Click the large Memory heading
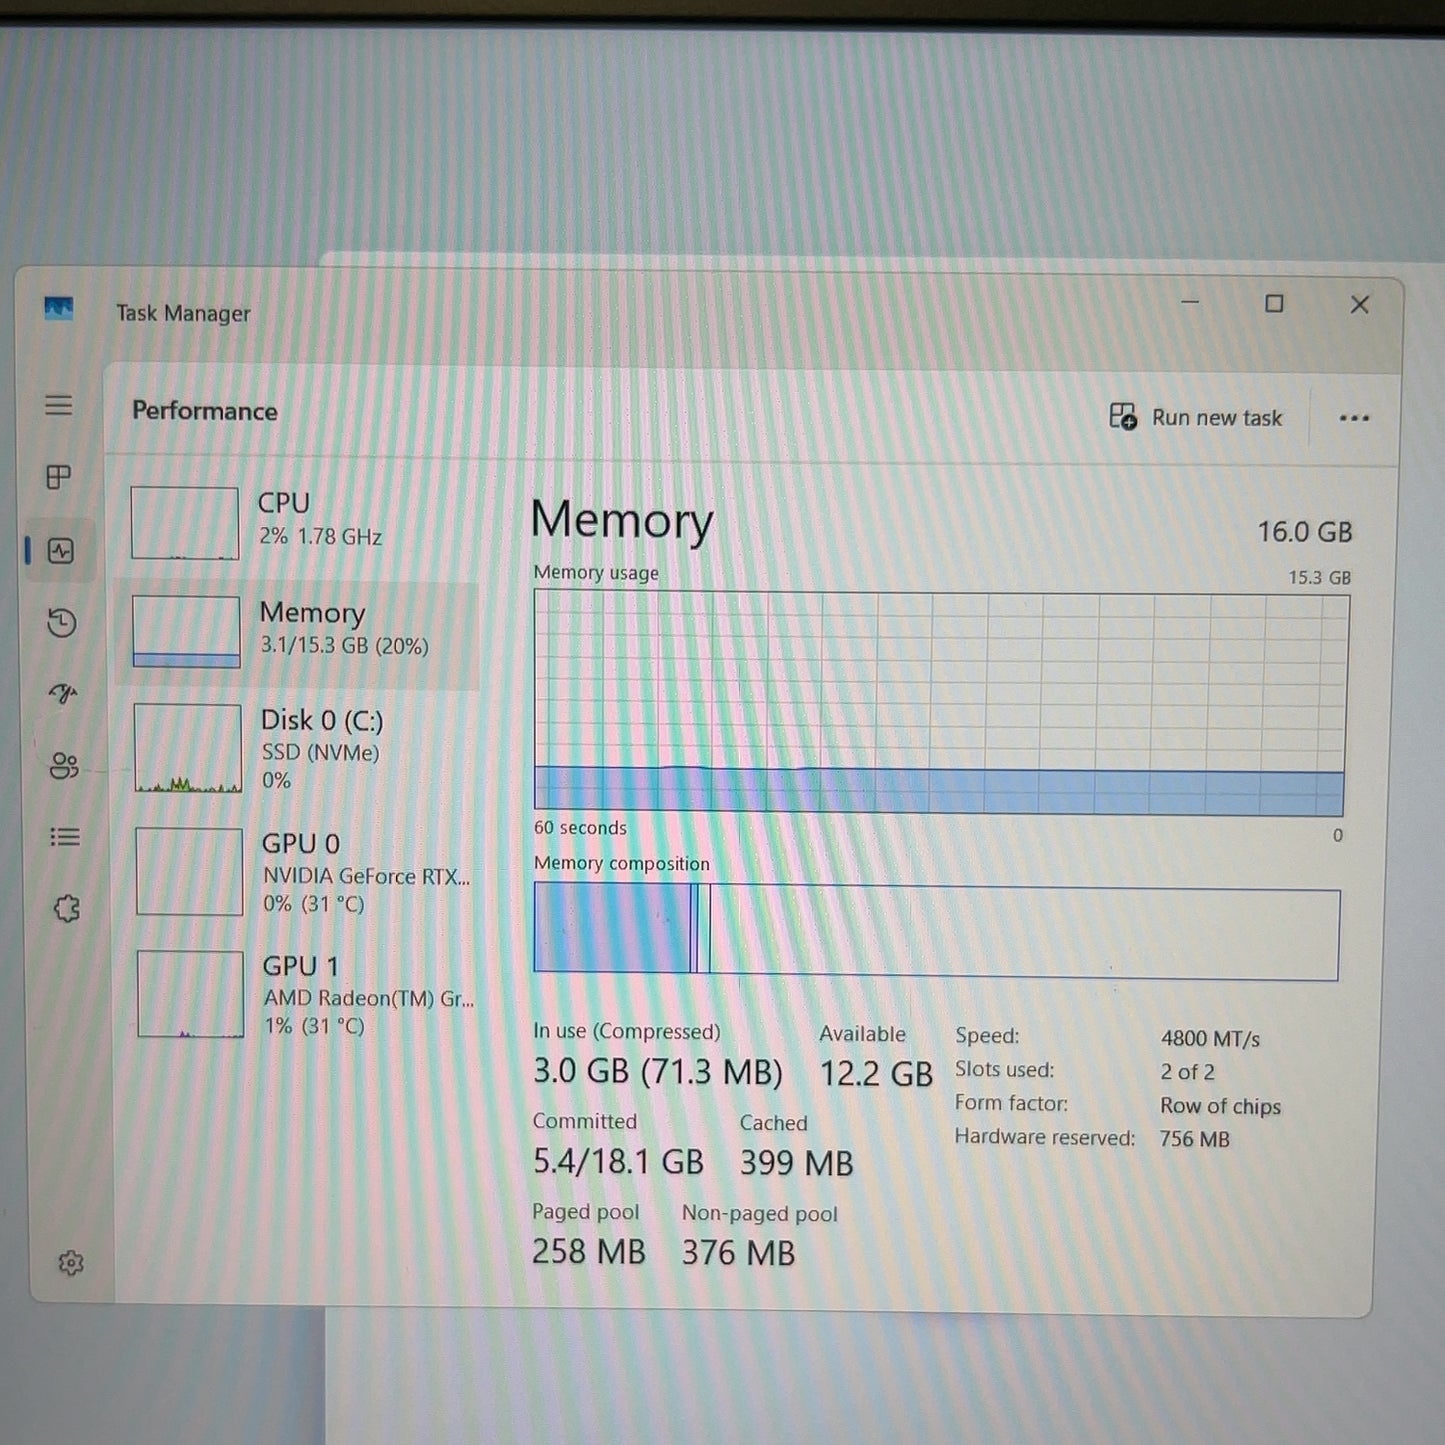Screen dimensions: 1445x1445 coord(622,520)
